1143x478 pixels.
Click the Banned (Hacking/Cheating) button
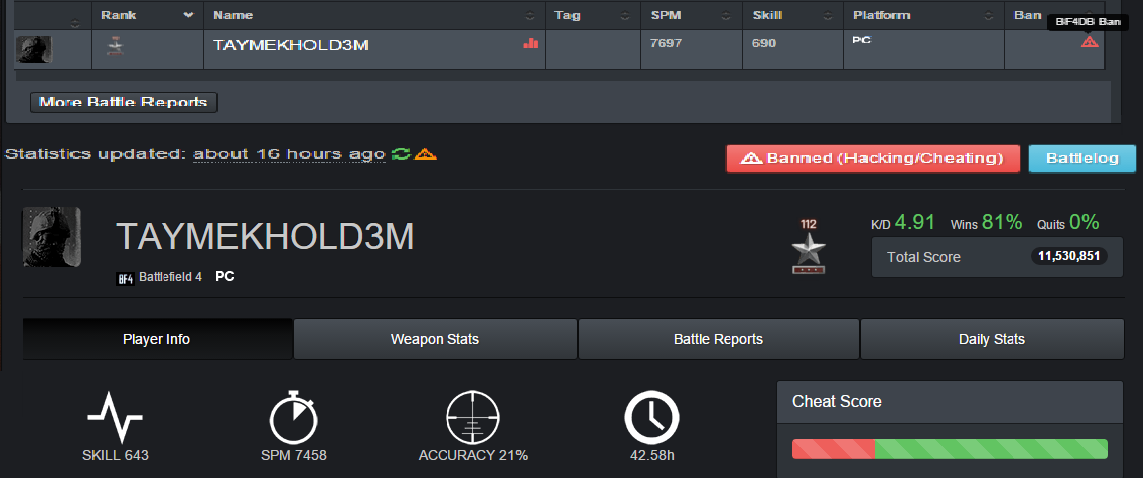click(x=873, y=158)
